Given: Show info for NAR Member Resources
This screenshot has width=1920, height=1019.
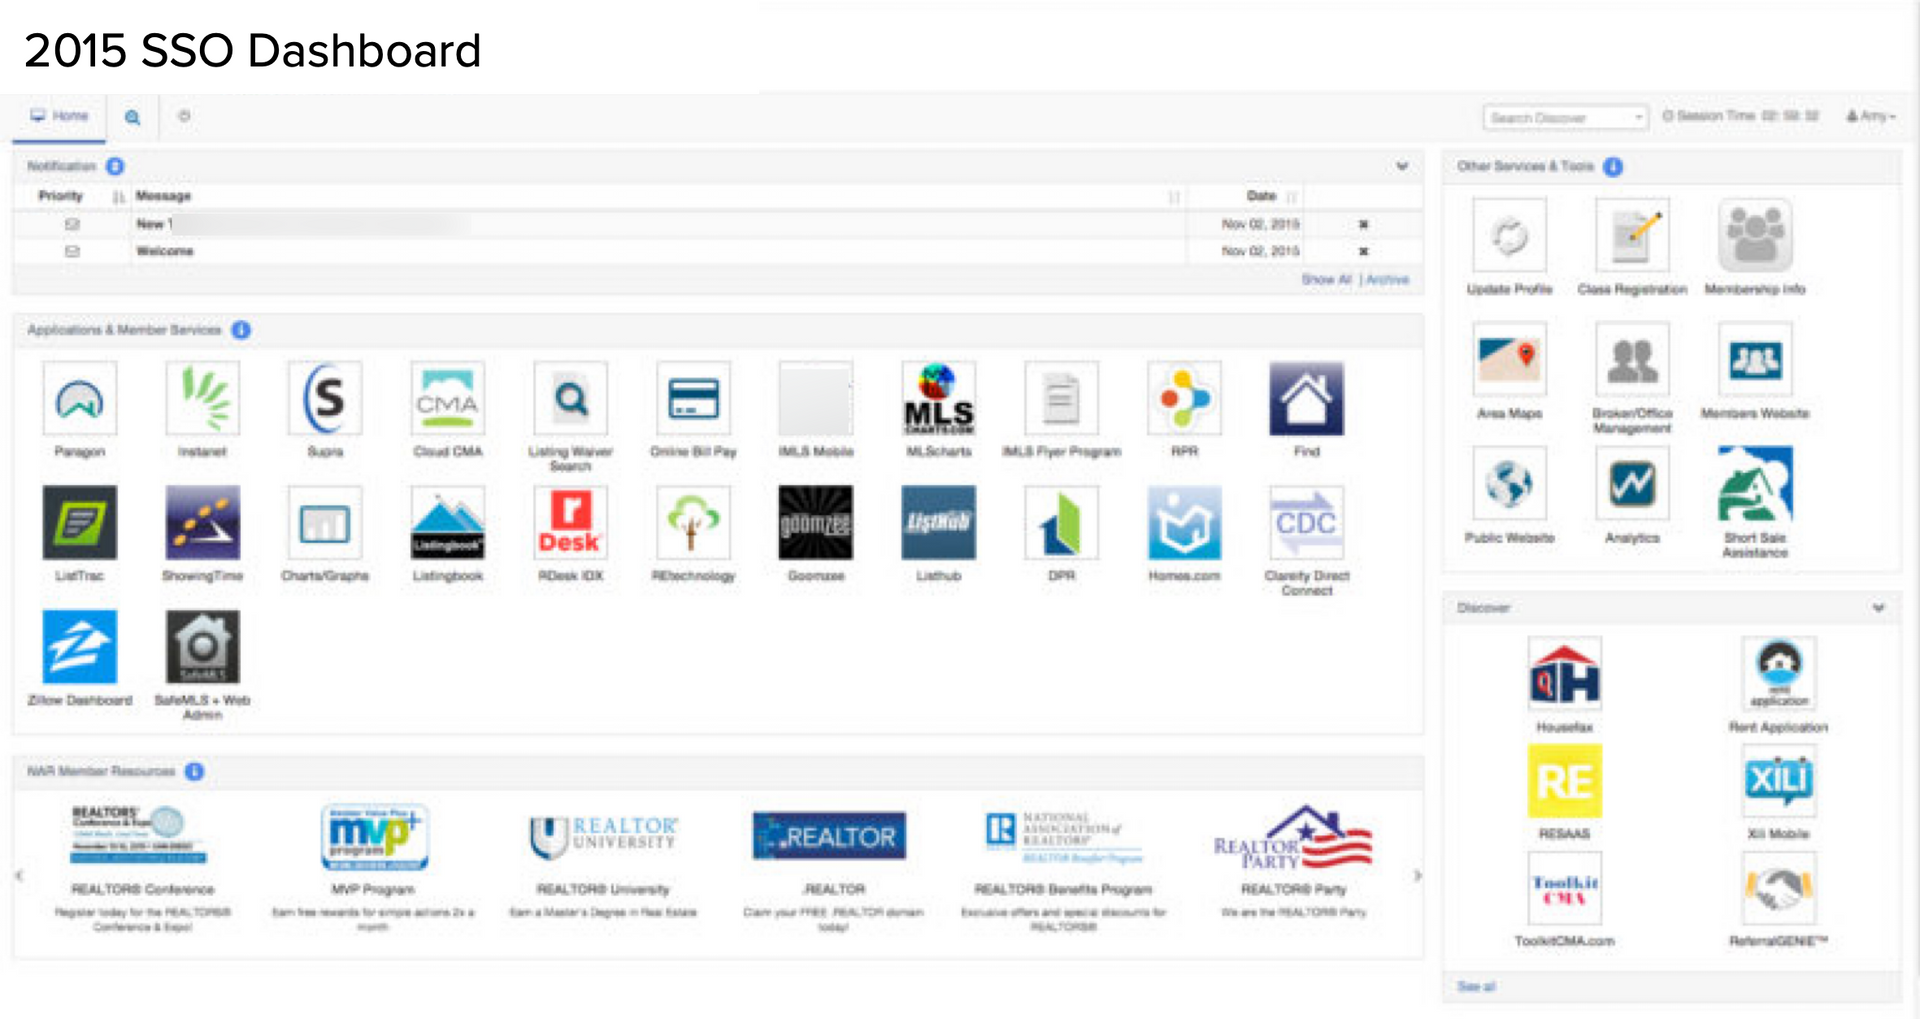Looking at the screenshot, I should 195,771.
